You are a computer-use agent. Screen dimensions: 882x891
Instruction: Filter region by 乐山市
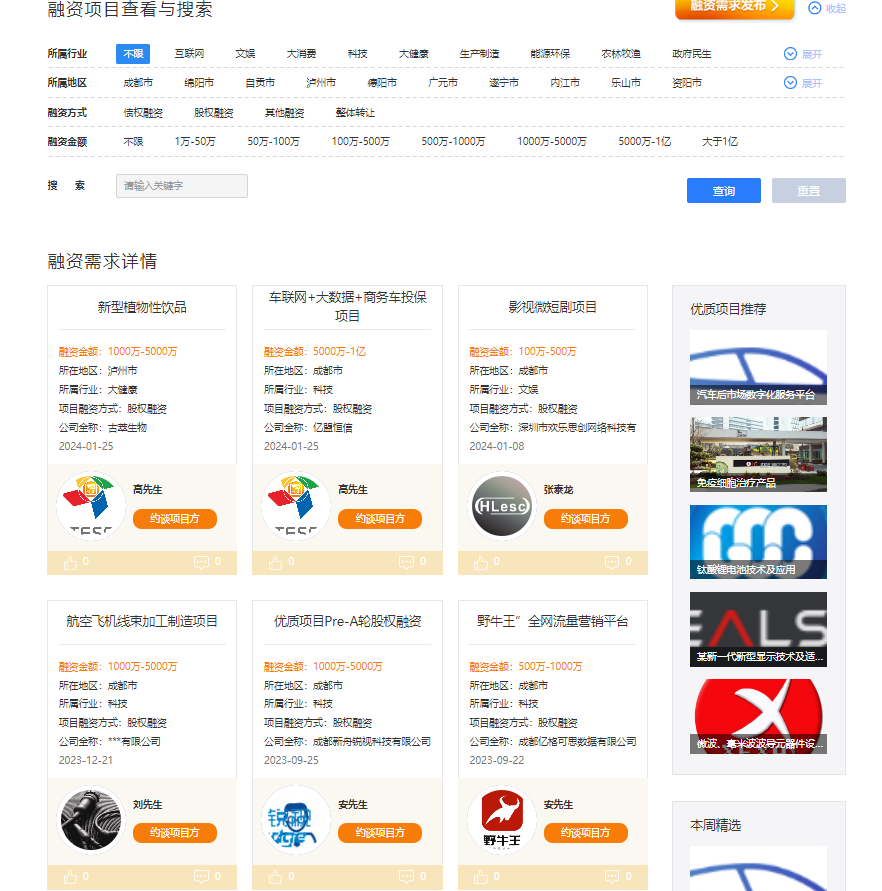(x=626, y=83)
